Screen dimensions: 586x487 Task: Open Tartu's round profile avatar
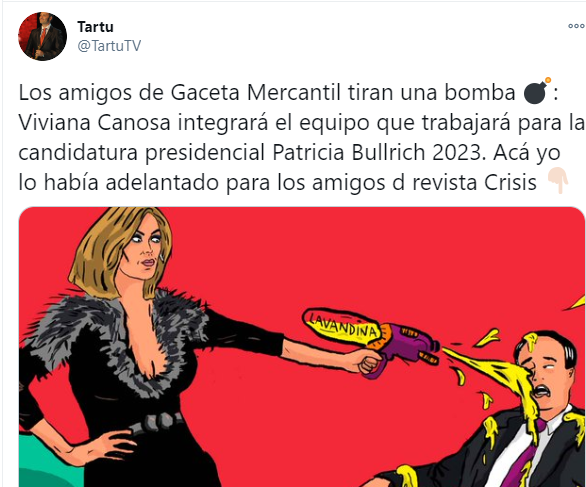[x=43, y=36]
